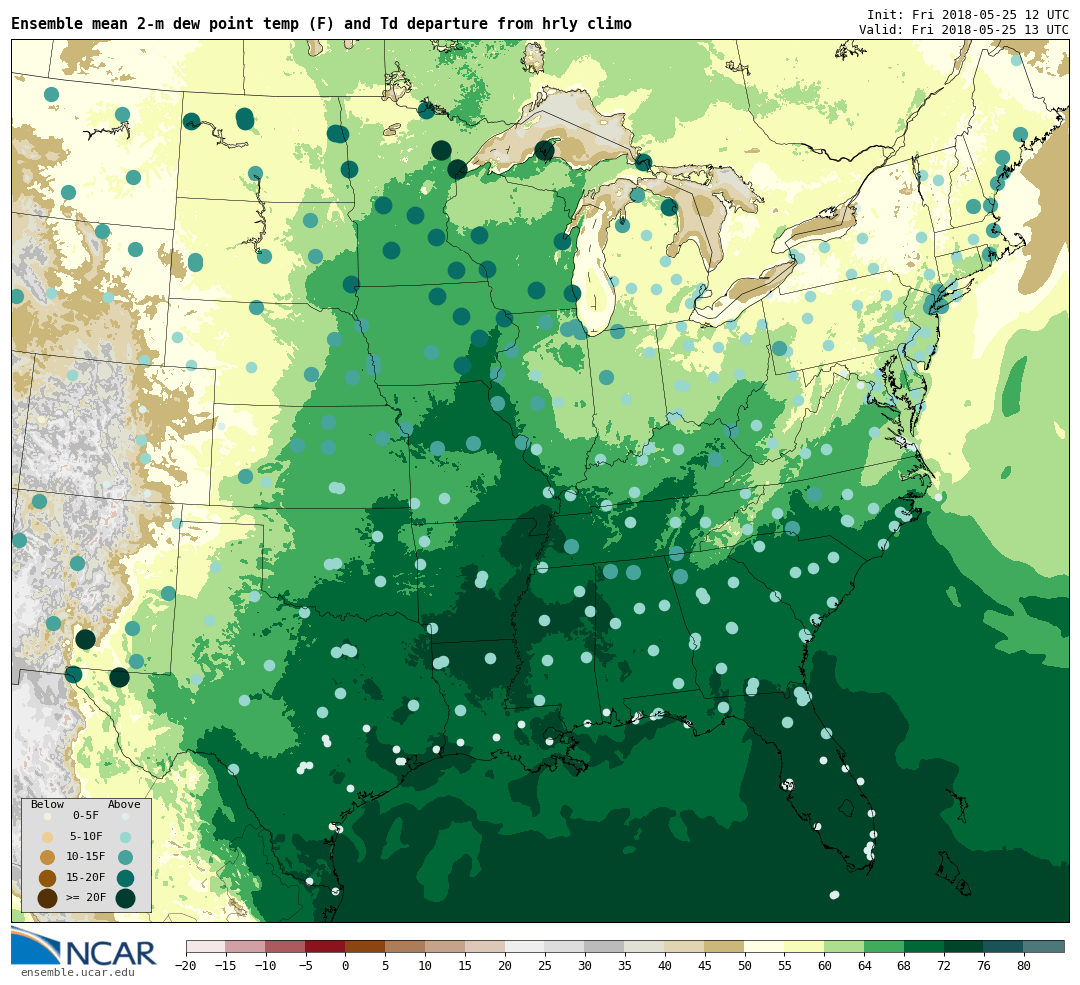Click the 5-10F legend label
The image size is (1080, 985).
tap(86, 836)
